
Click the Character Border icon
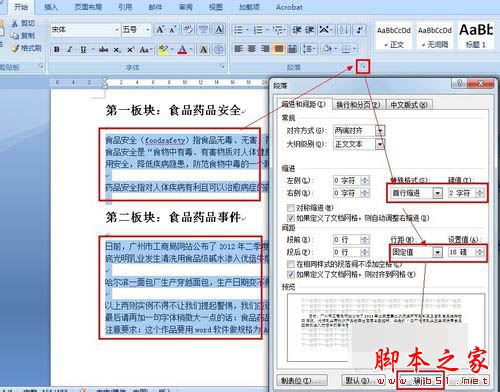(x=219, y=30)
